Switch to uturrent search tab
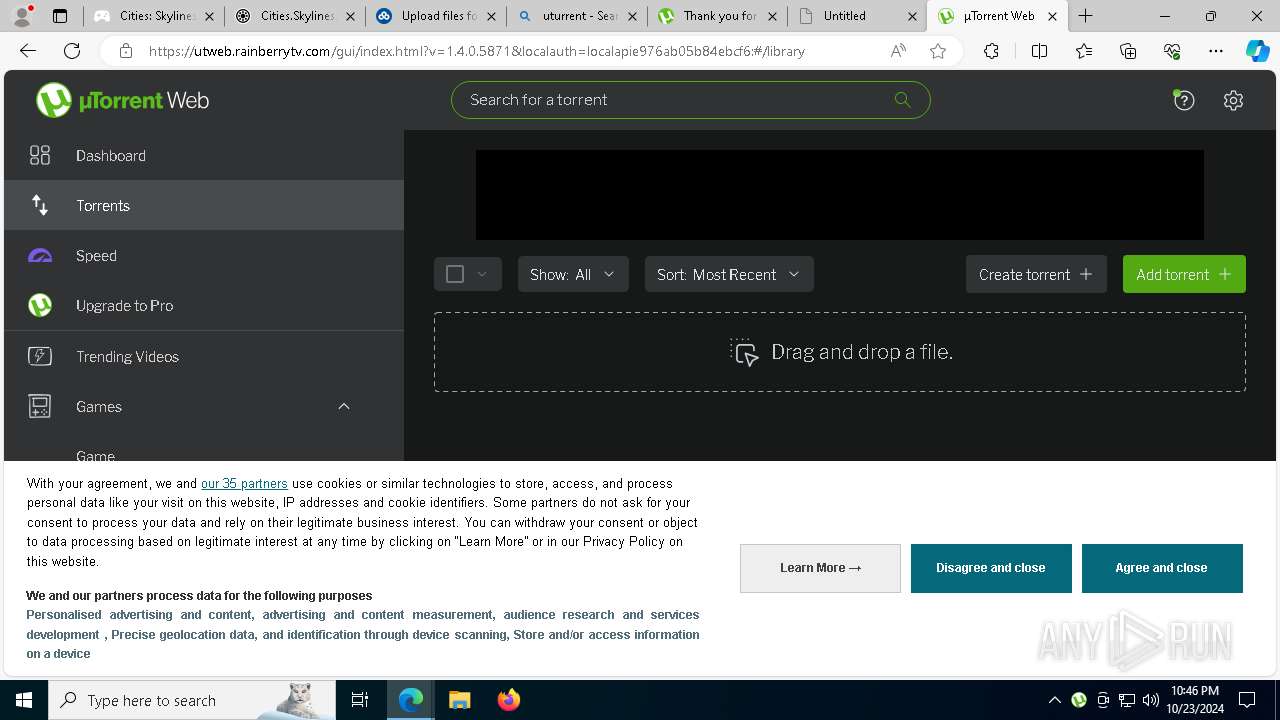This screenshot has width=1280, height=720. (576, 16)
